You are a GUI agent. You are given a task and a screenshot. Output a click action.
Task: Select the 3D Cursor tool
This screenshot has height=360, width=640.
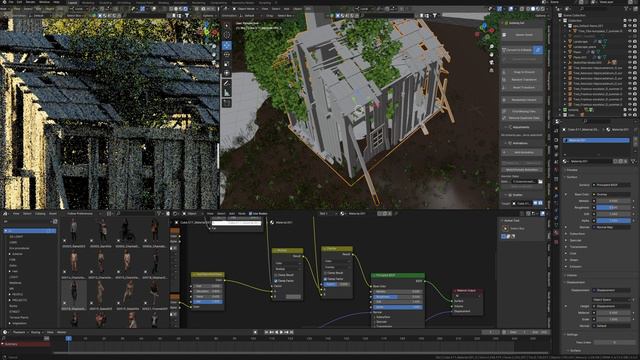[x=227, y=35]
